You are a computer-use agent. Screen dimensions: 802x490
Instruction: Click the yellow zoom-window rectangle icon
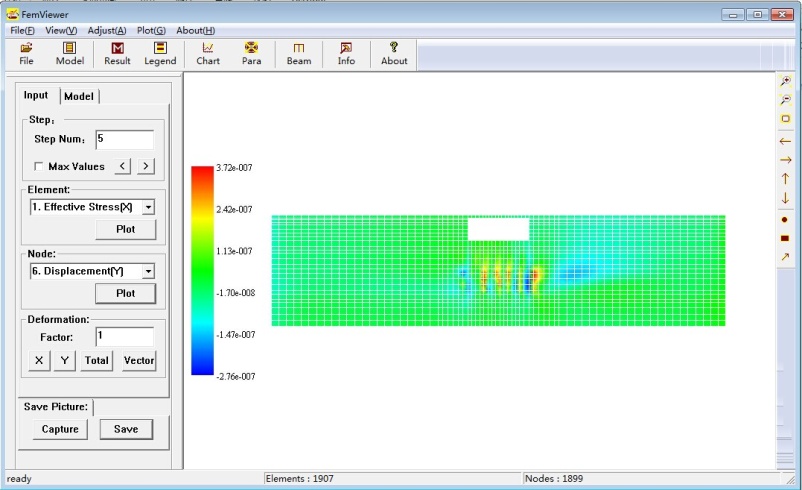pos(785,119)
